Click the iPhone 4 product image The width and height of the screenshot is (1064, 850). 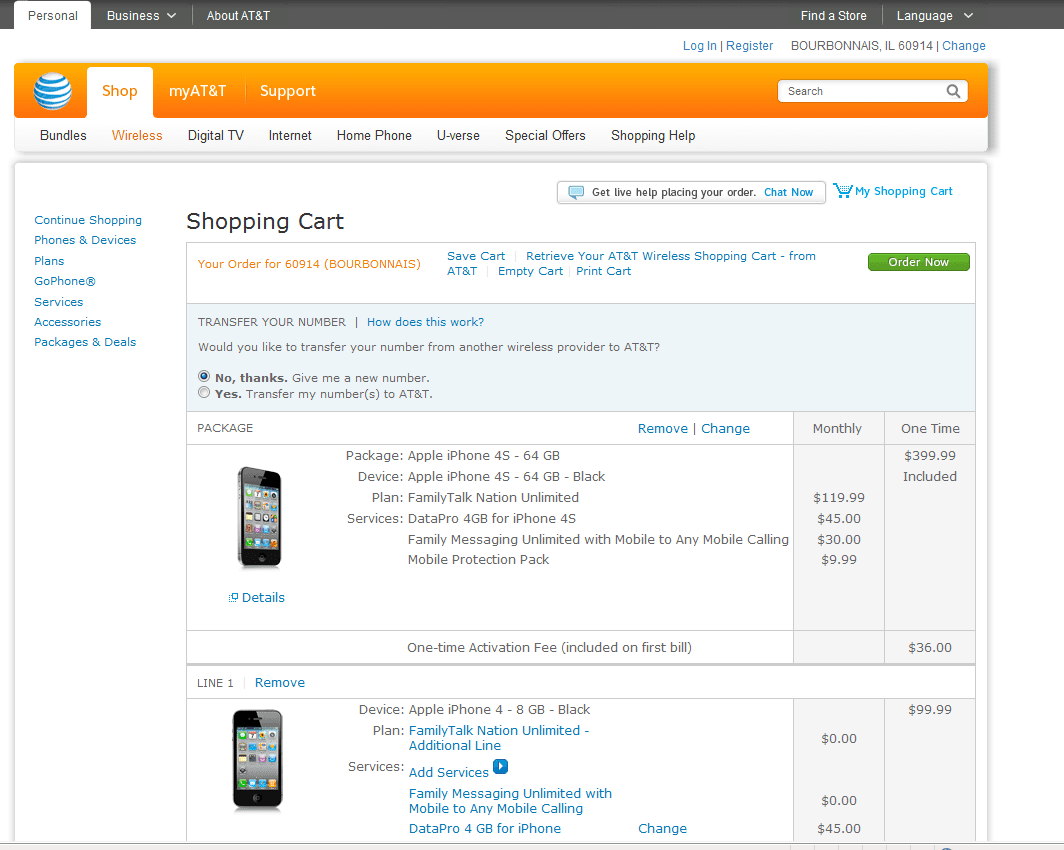257,759
